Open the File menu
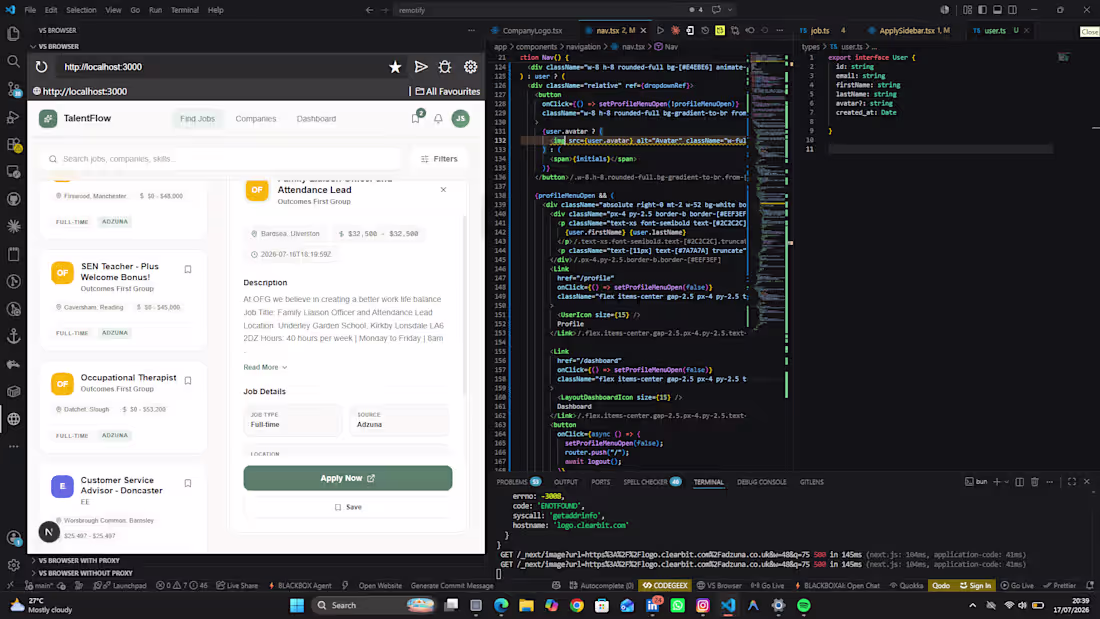The image size is (1100, 619). click(x=30, y=10)
